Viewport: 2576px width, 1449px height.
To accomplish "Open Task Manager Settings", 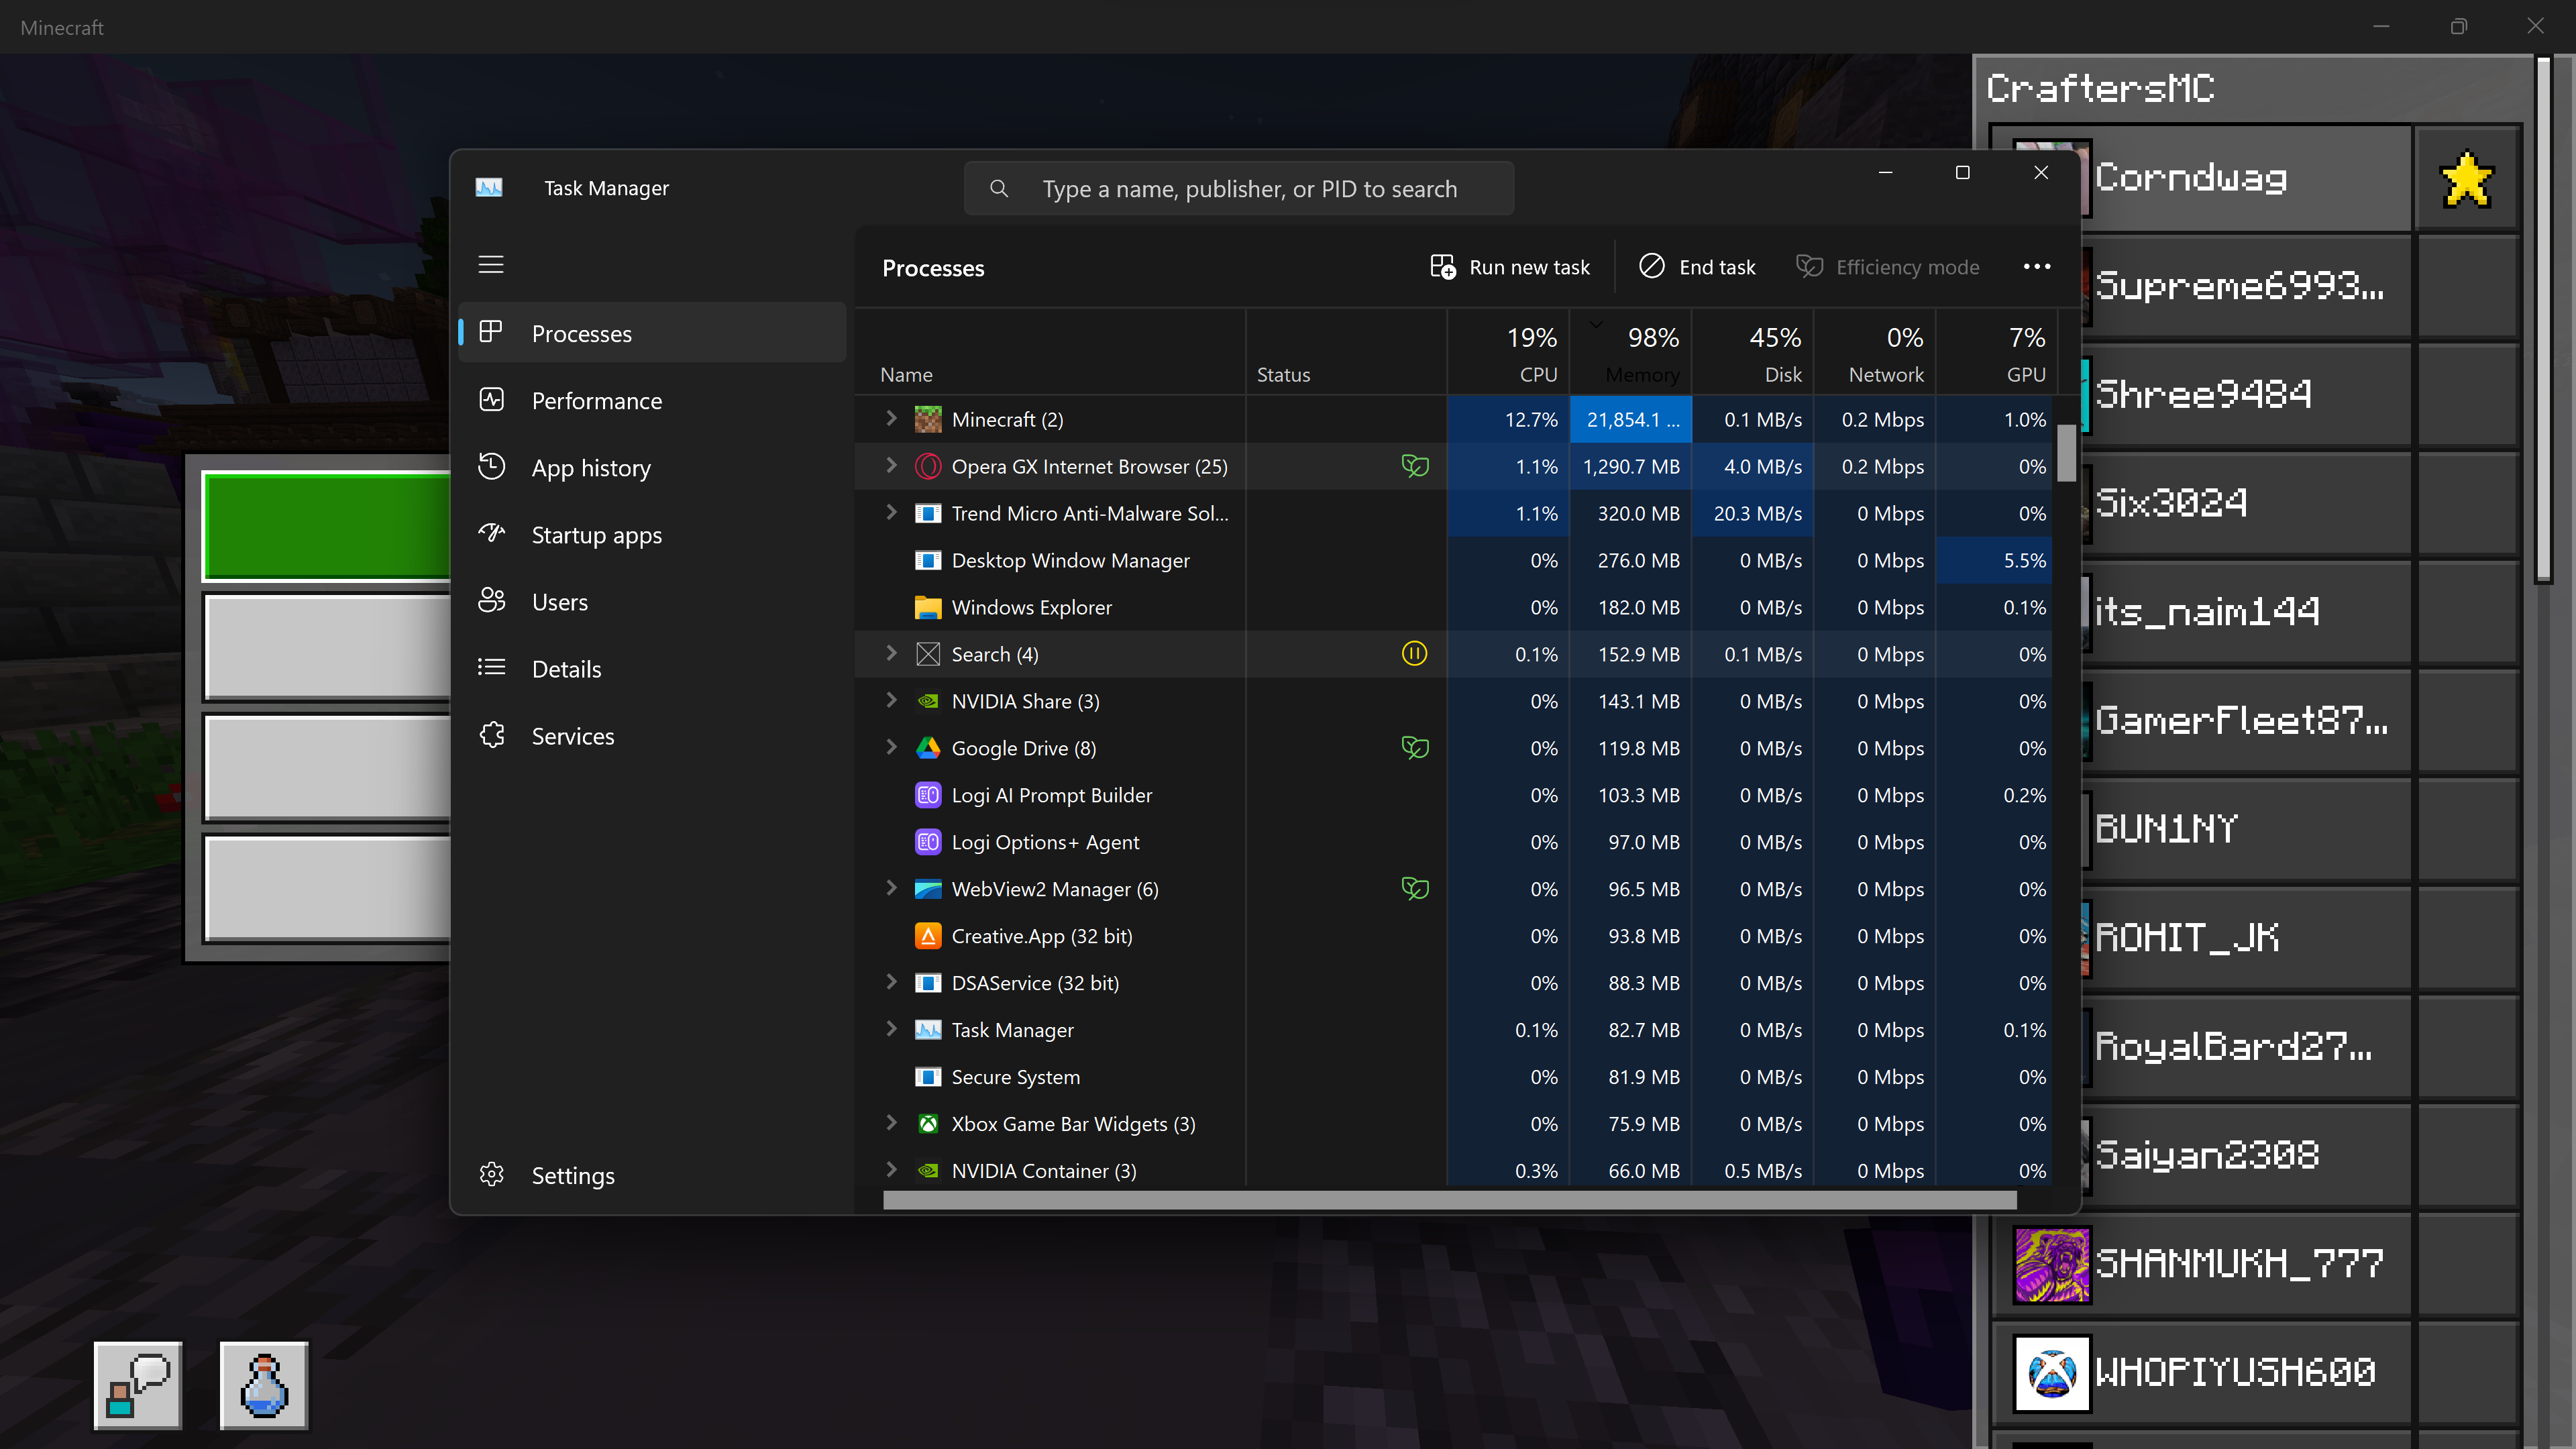I will (572, 1175).
